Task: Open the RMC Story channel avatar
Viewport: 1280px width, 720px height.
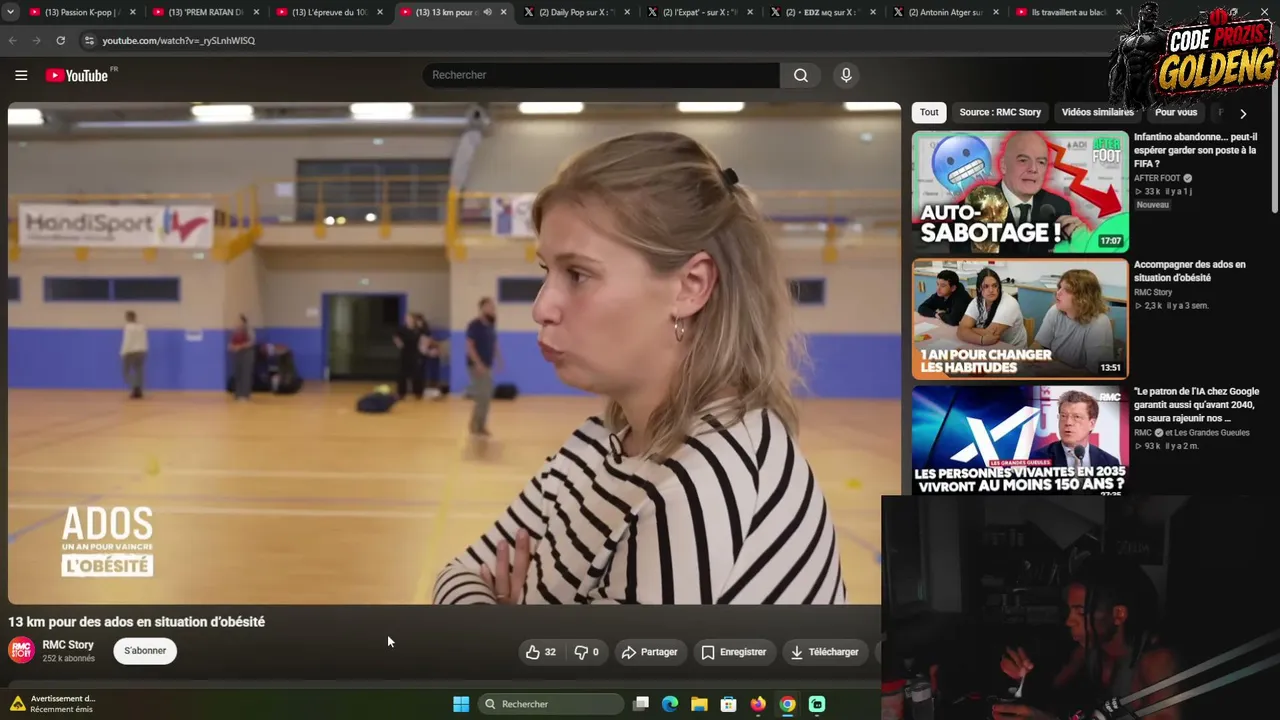Action: (21, 651)
